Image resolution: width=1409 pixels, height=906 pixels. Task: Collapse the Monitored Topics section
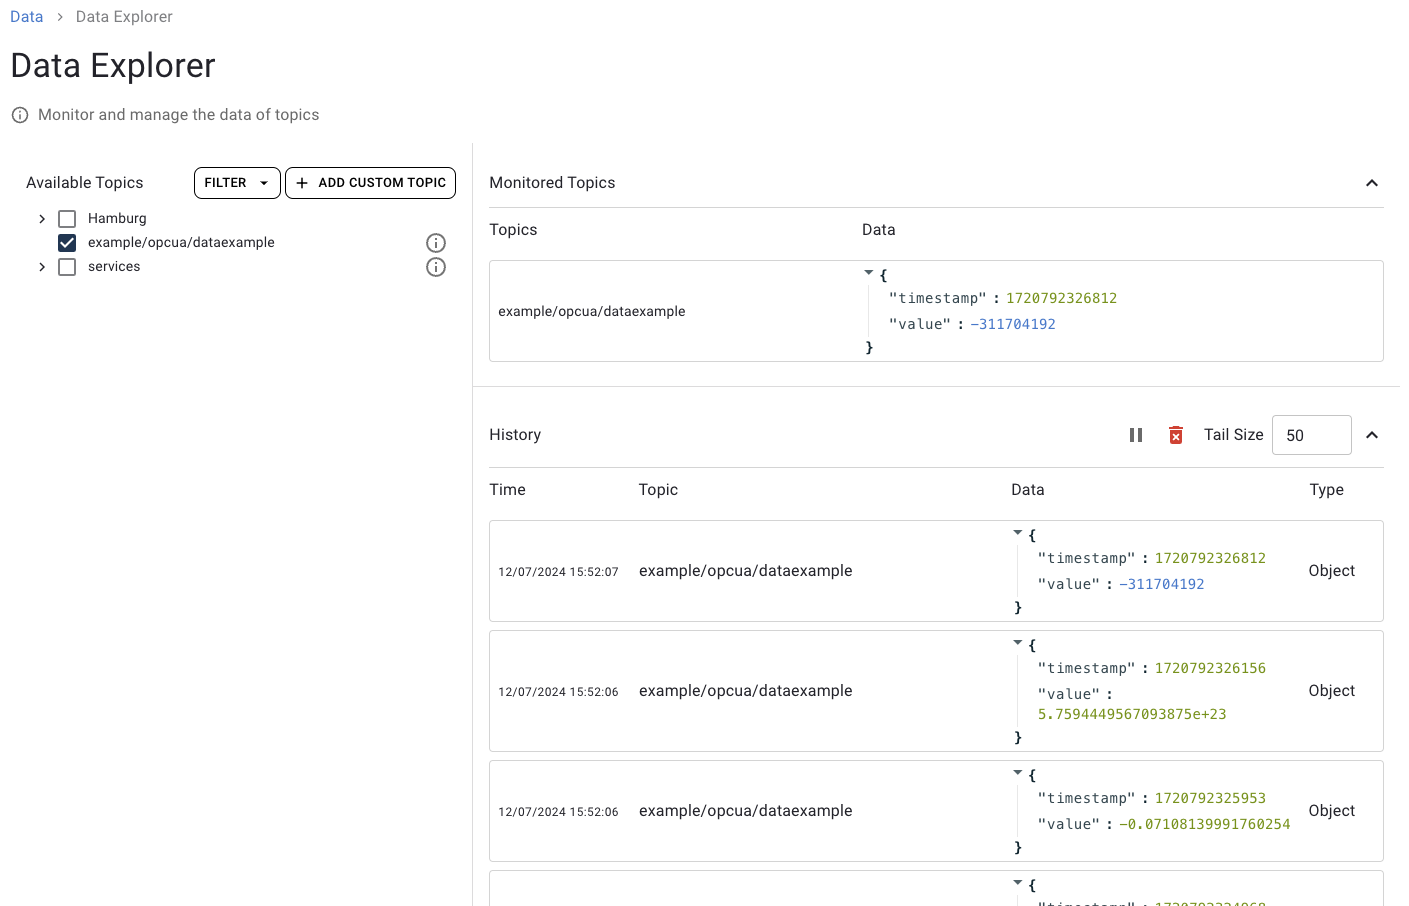click(1372, 183)
